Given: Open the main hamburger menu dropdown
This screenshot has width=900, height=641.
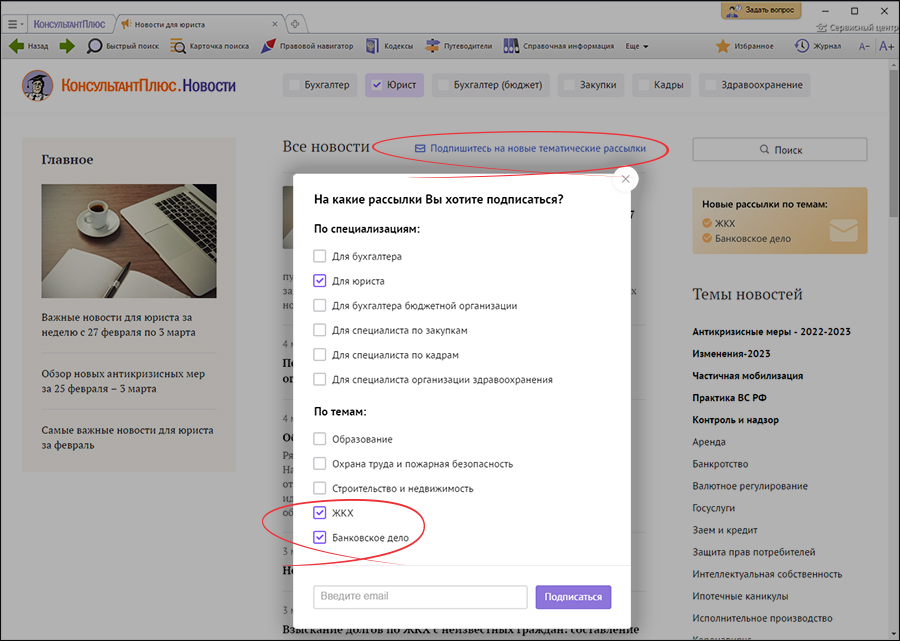Looking at the screenshot, I should pos(13,23).
